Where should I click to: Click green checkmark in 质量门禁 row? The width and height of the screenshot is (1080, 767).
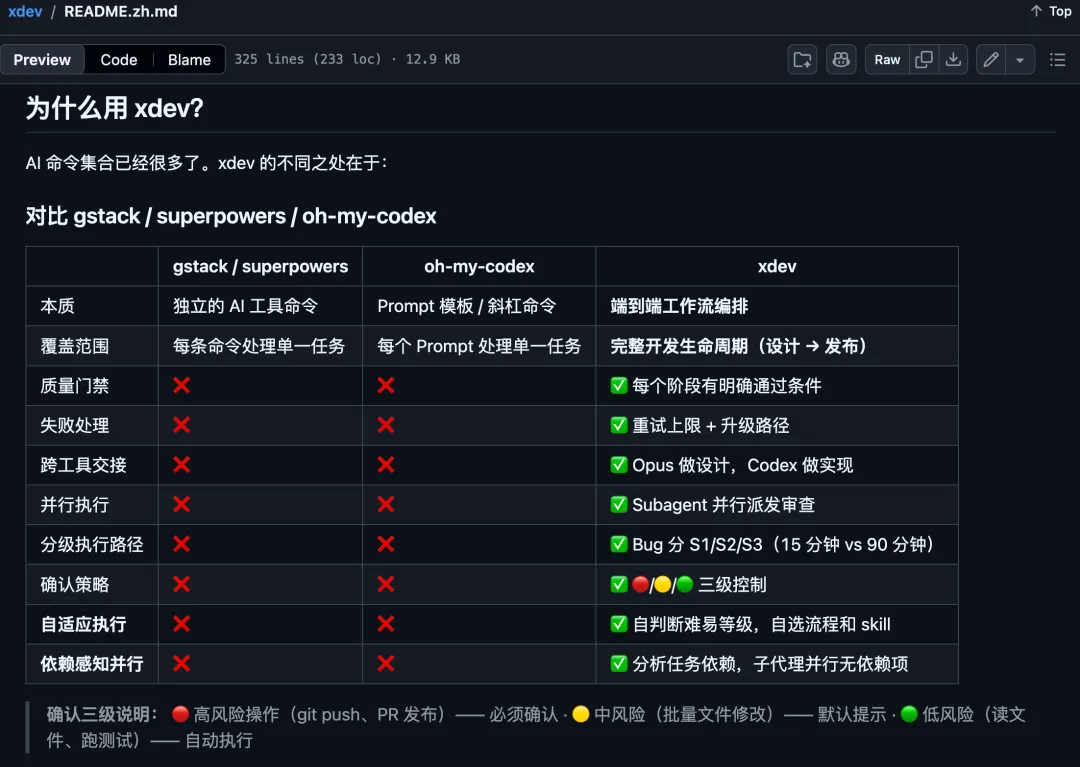coord(619,385)
